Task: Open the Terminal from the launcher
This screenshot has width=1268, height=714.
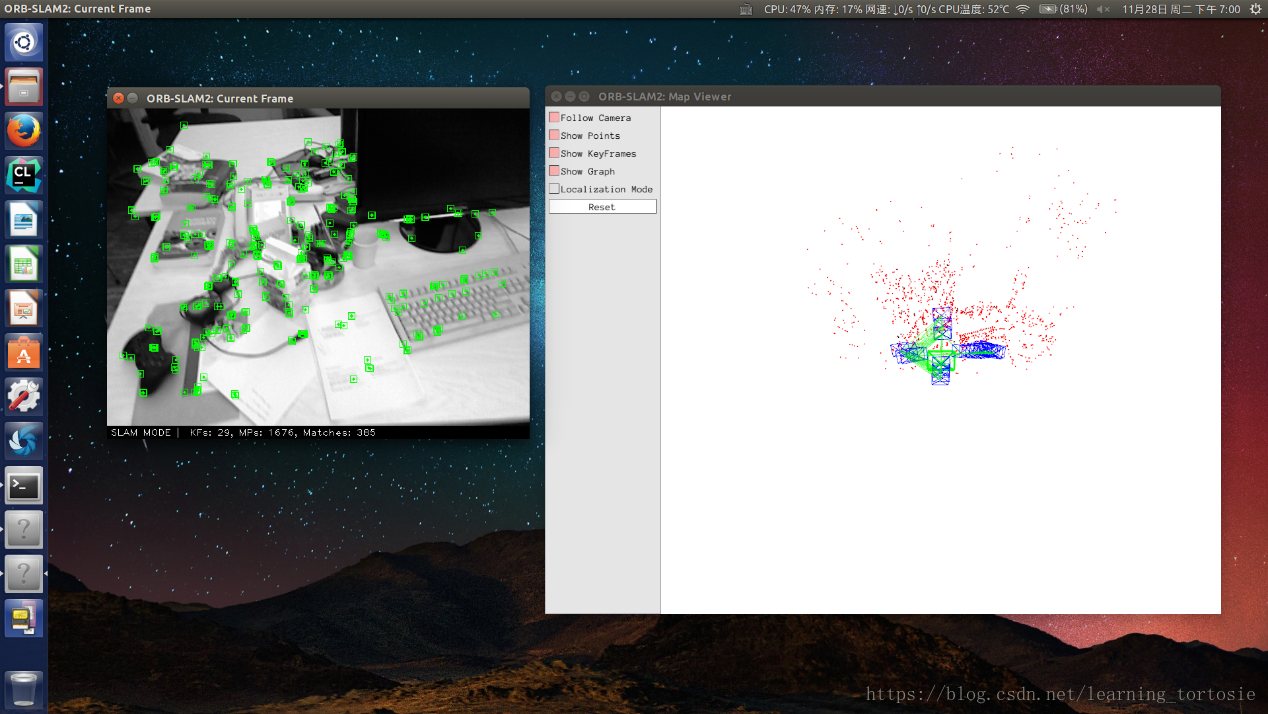Action: point(24,485)
